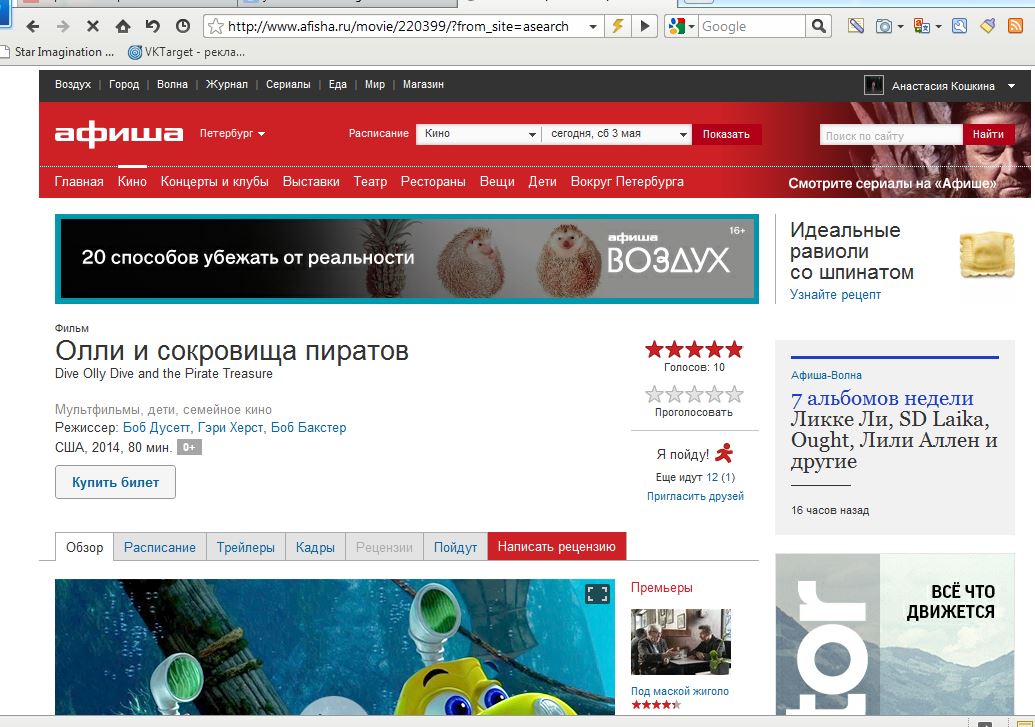Expand the Анастасия Кошкина user menu arrow
This screenshot has height=727, width=1035.
pyautogui.click(x=1011, y=86)
